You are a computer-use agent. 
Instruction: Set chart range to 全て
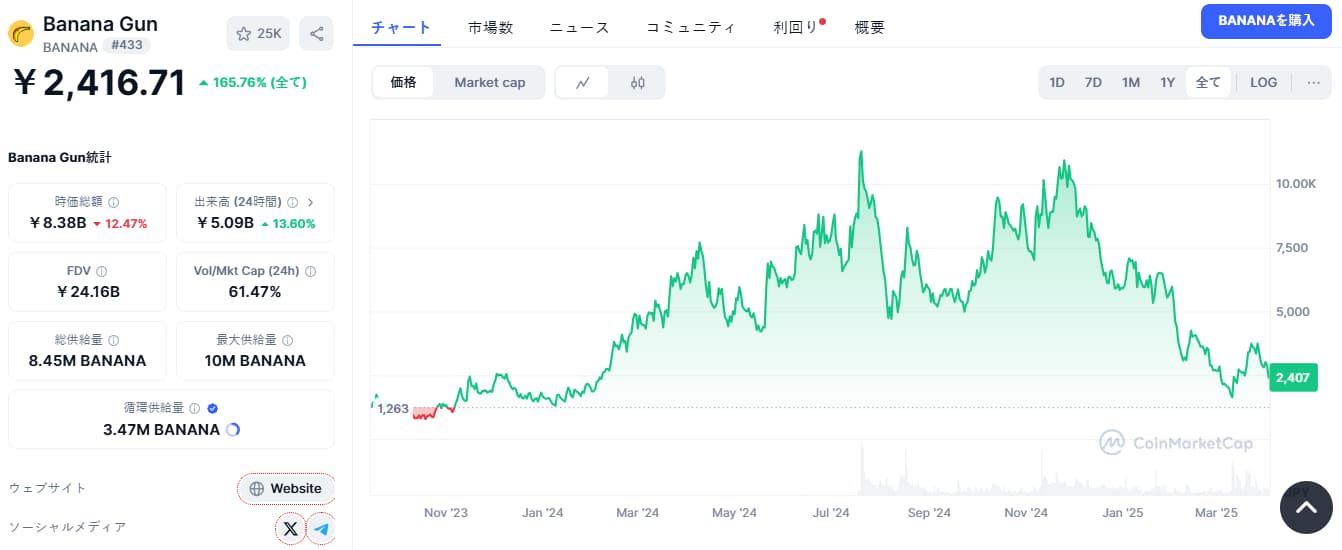pyautogui.click(x=1208, y=82)
